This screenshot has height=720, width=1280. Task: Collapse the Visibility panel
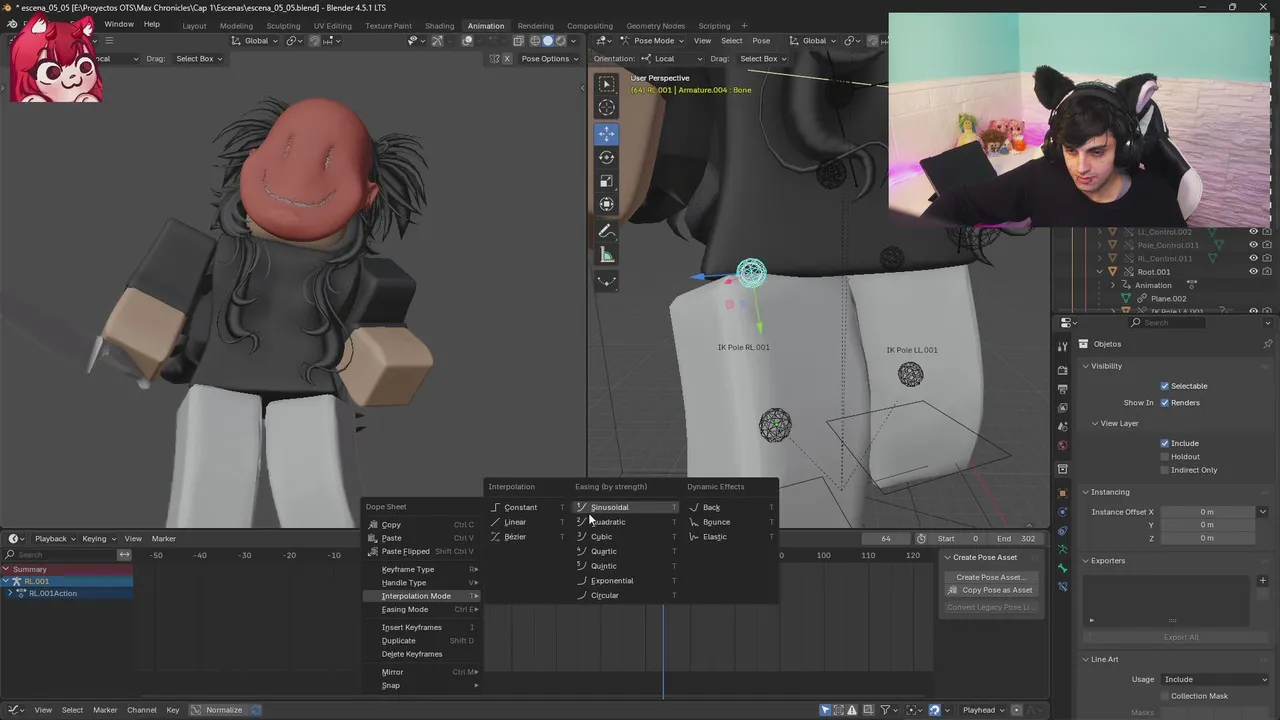click(1087, 366)
